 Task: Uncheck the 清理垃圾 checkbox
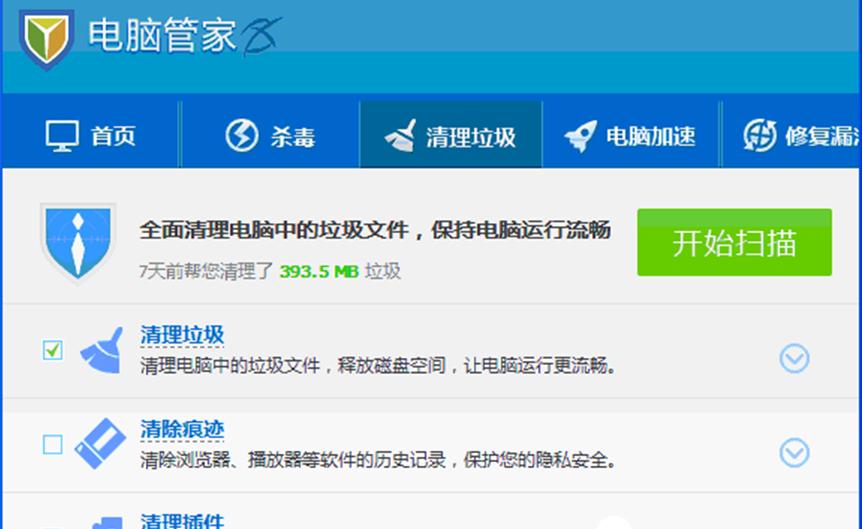[x=53, y=350]
